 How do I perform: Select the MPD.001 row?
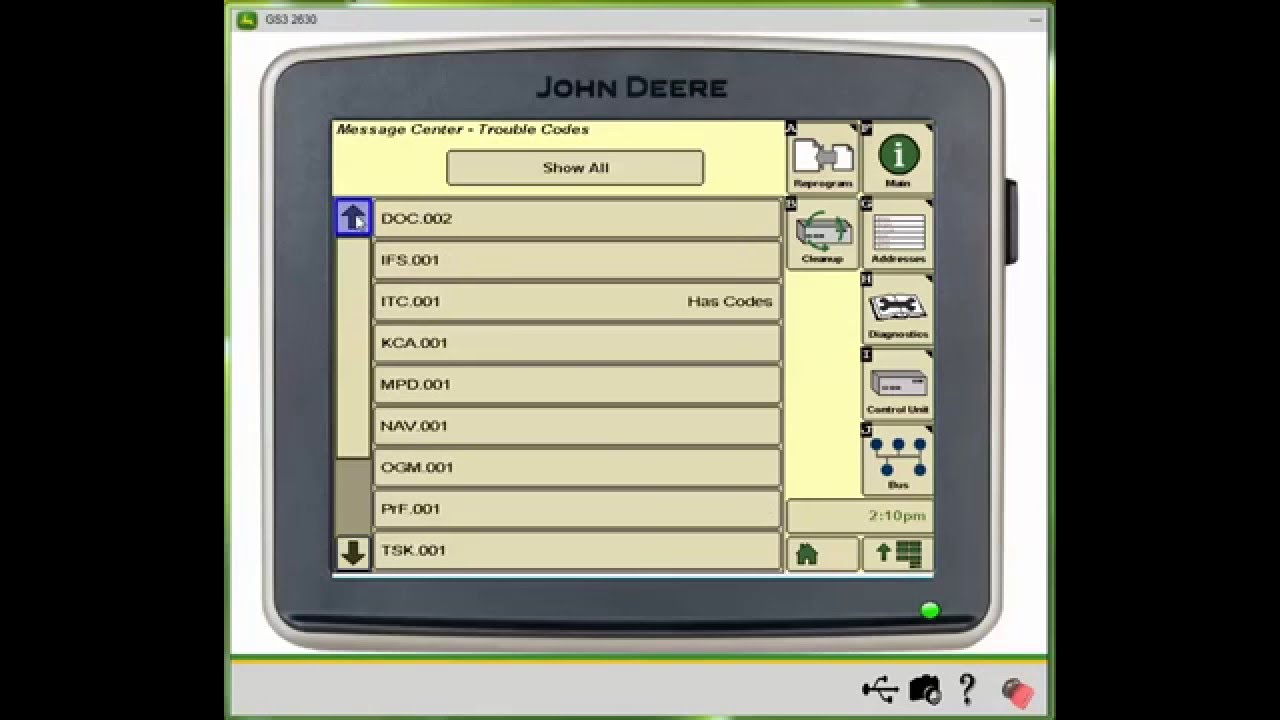tap(577, 384)
